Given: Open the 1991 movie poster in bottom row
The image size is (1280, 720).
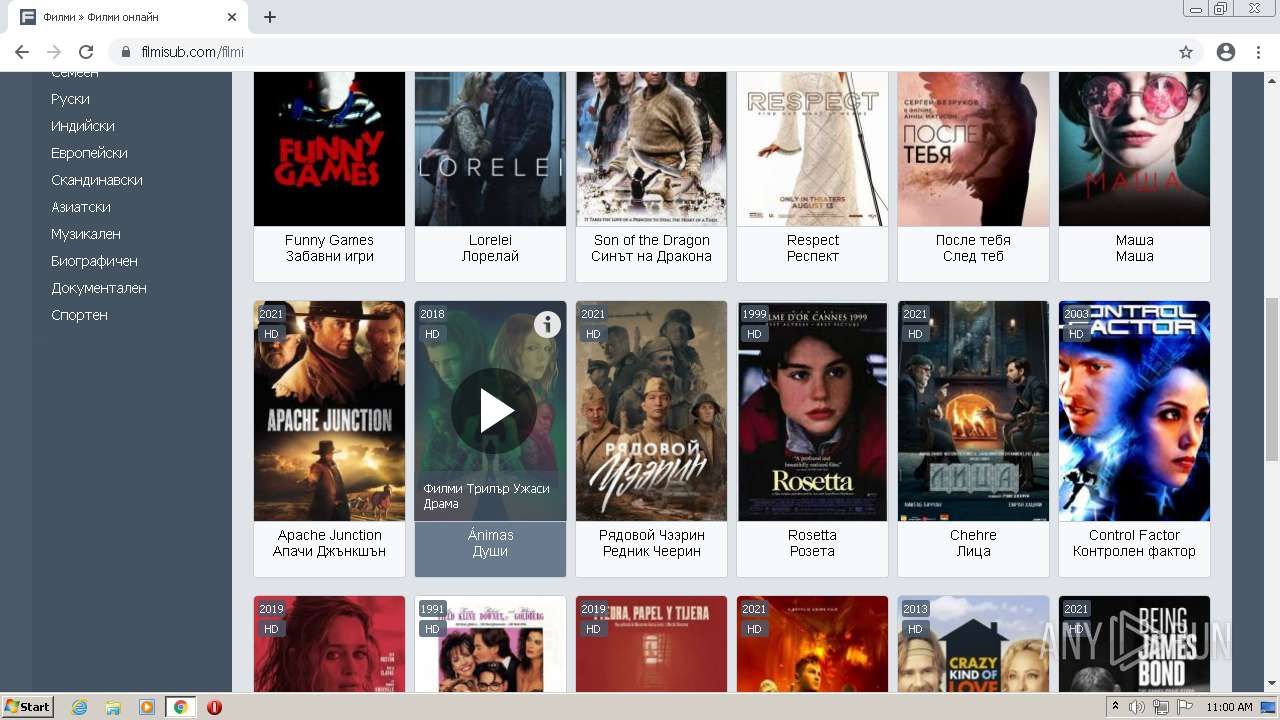Looking at the screenshot, I should click(490, 644).
